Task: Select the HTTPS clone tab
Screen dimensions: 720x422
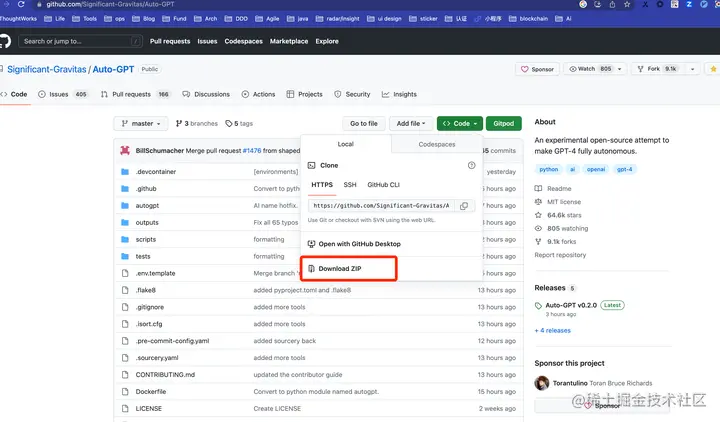Action: (x=322, y=185)
